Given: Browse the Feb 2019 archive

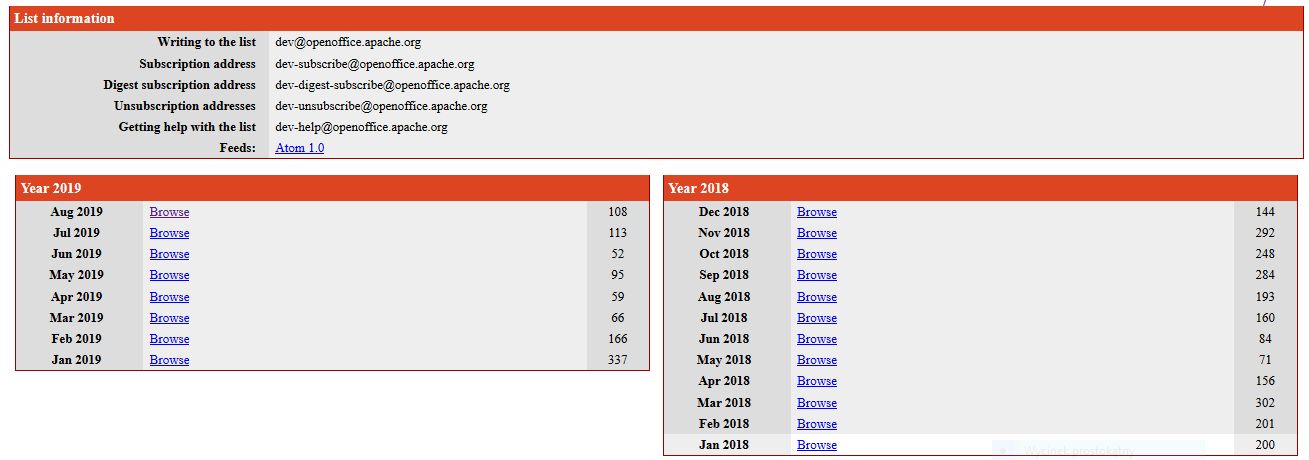Looking at the screenshot, I should tap(169, 339).
